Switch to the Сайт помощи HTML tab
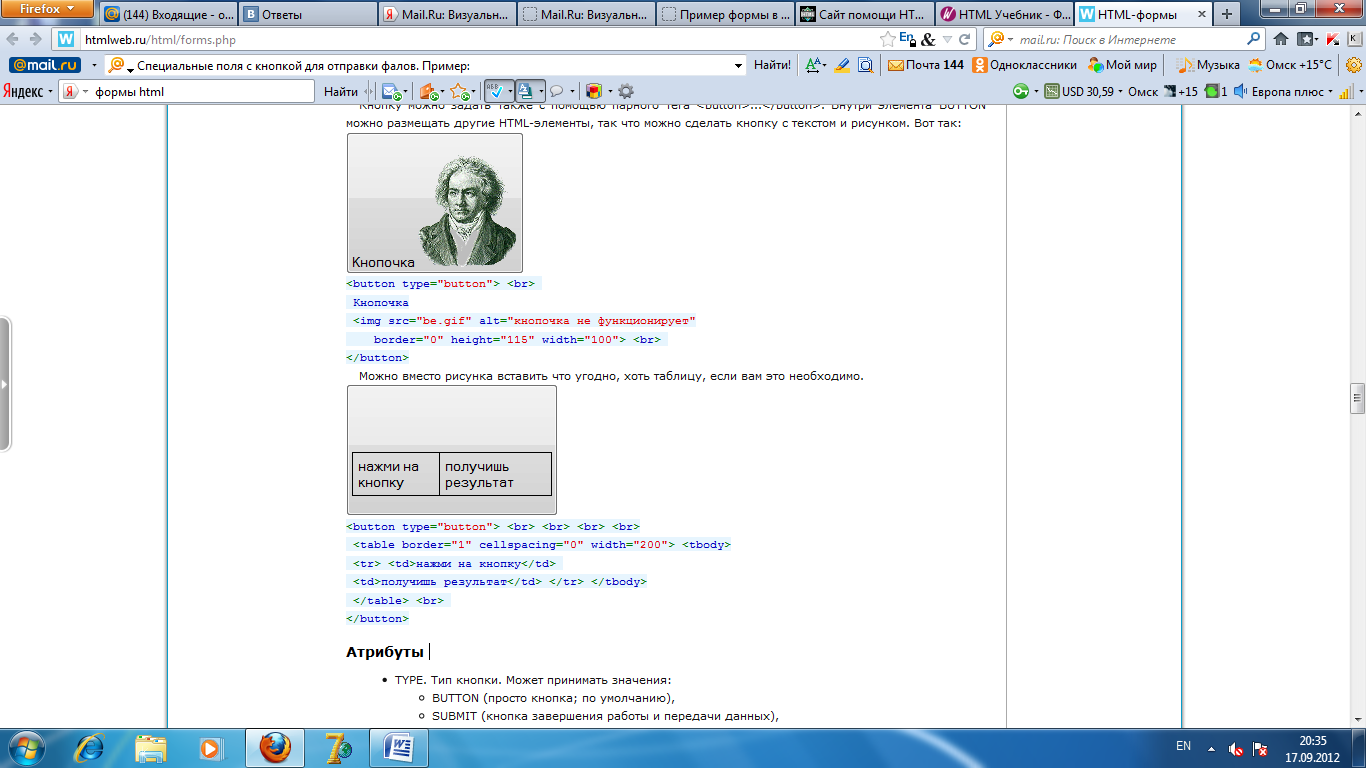1366x768 pixels. 865,15
